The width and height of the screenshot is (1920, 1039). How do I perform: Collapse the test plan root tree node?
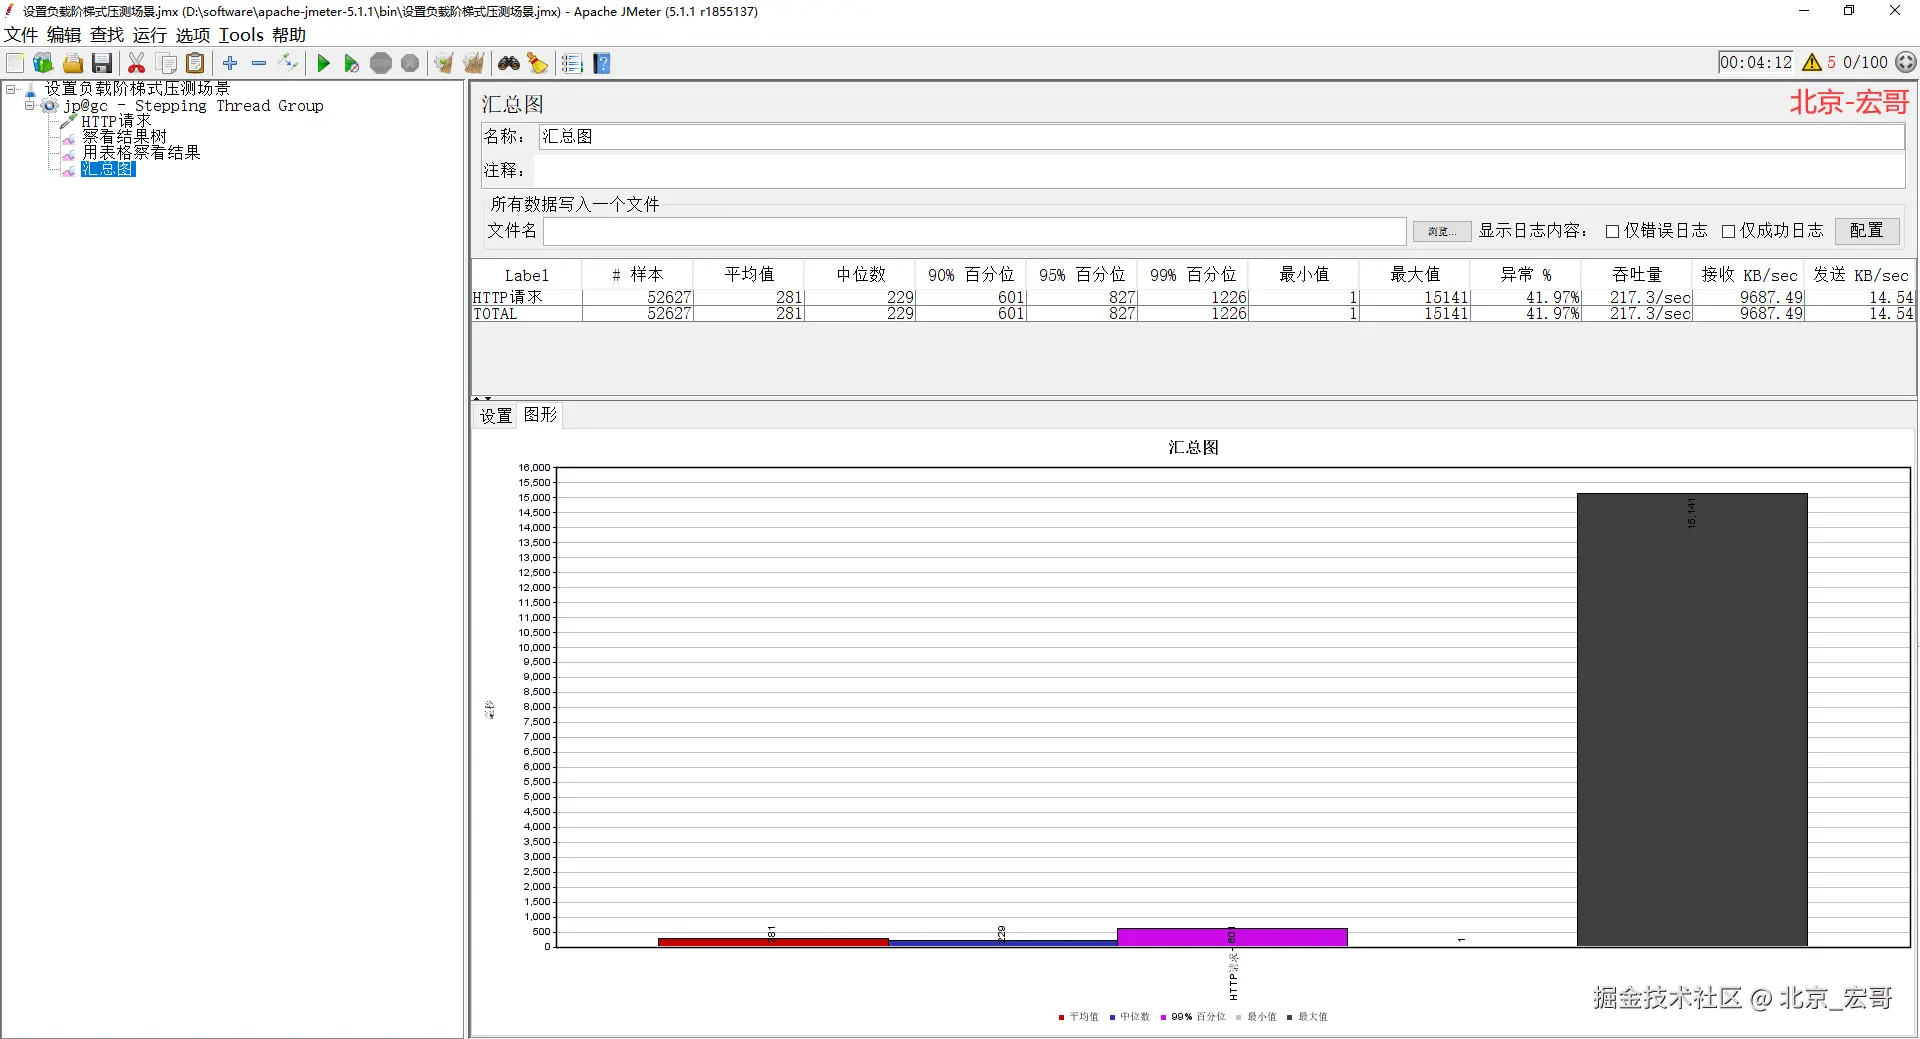(11, 89)
